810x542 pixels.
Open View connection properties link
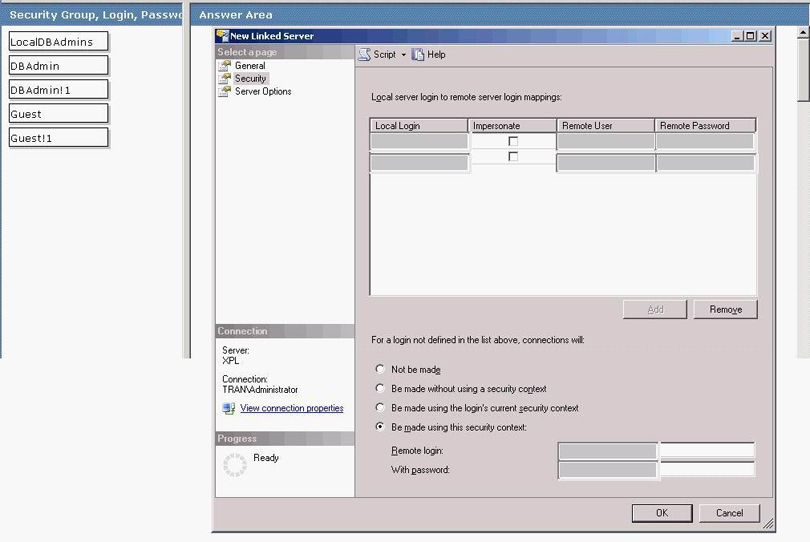click(291, 409)
